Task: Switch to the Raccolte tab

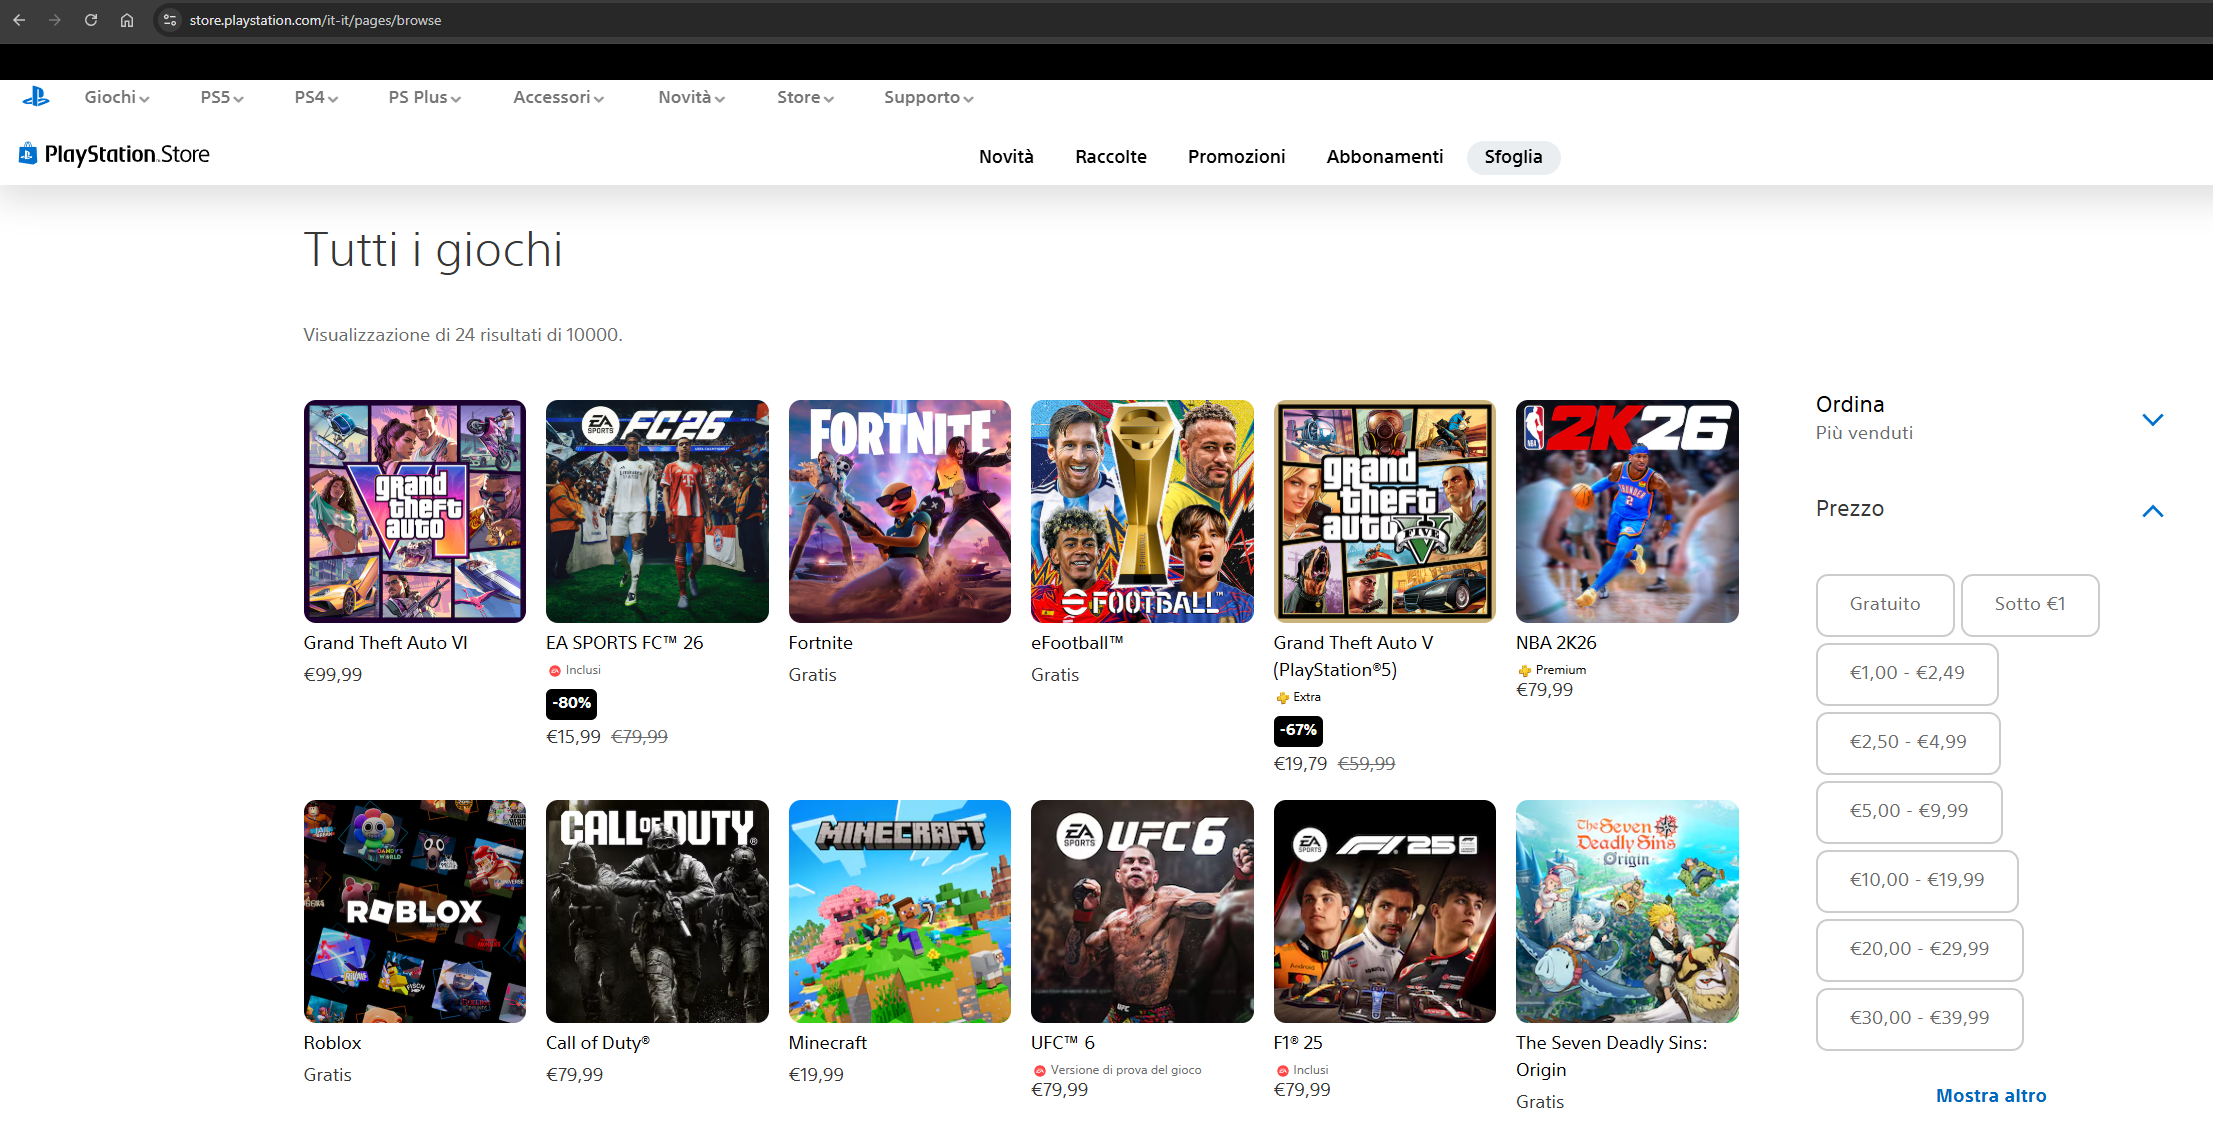Action: coord(1111,157)
